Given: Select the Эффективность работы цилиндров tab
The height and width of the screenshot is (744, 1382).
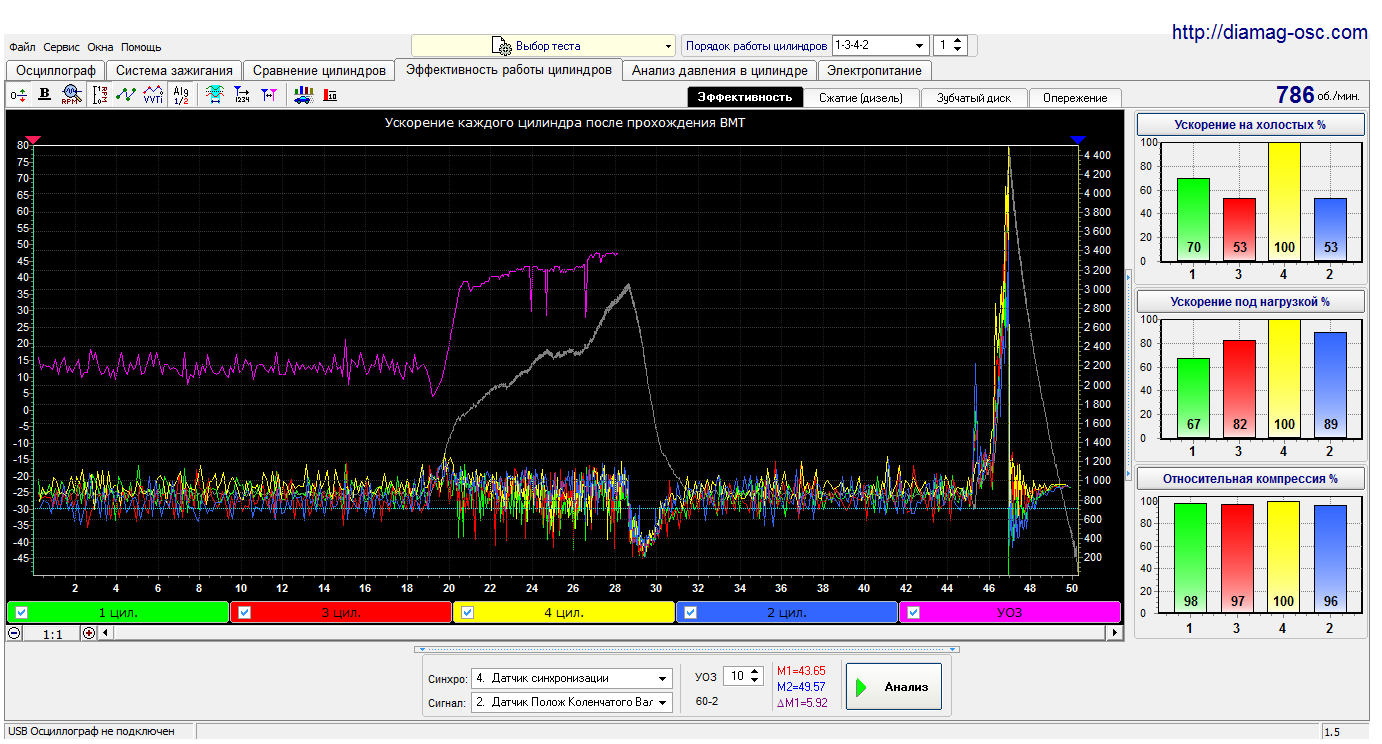Looking at the screenshot, I should (509, 70).
